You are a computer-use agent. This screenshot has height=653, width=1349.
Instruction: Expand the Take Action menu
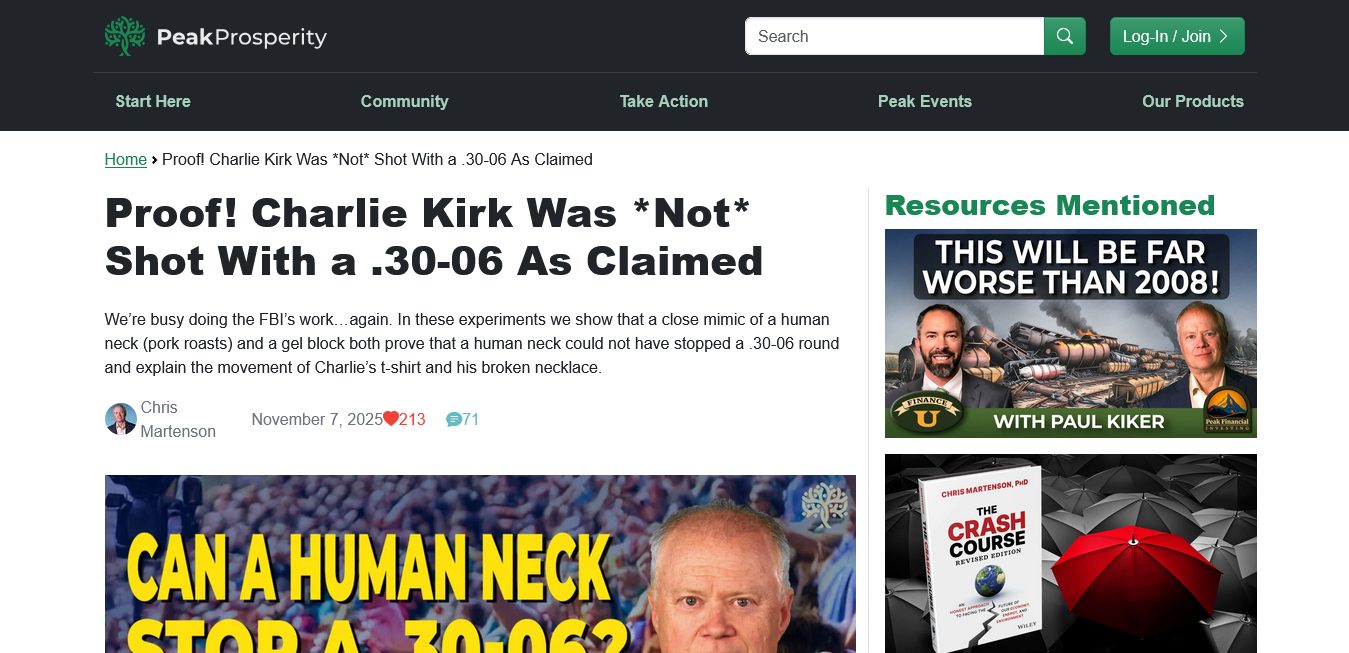[664, 101]
